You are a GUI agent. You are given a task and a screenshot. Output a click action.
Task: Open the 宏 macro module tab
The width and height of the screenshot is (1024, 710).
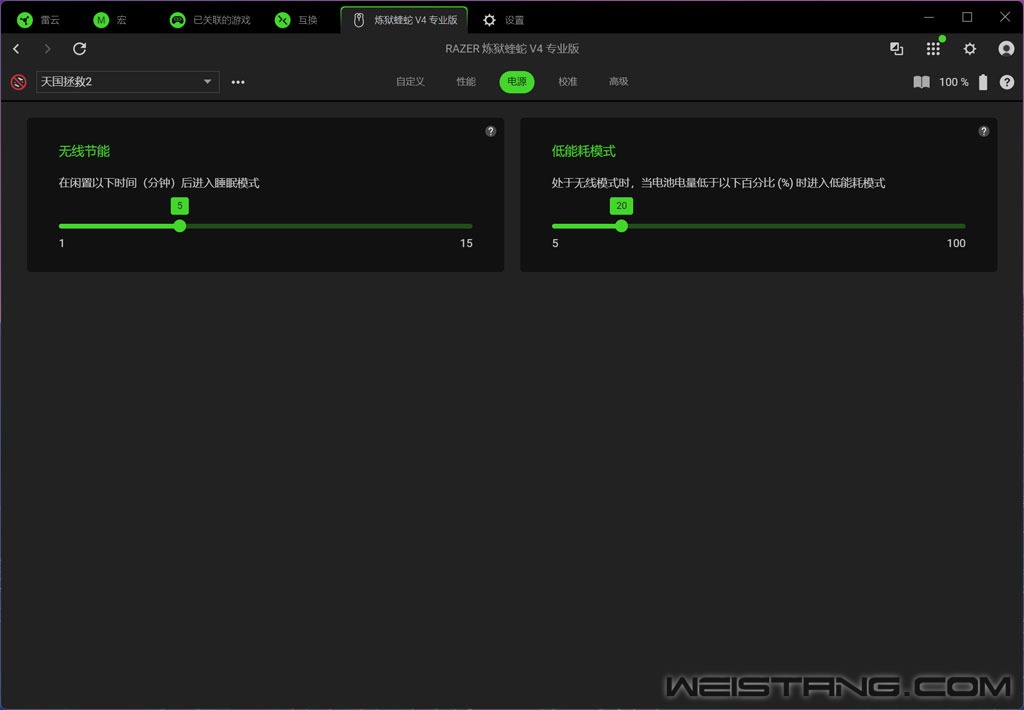point(110,20)
